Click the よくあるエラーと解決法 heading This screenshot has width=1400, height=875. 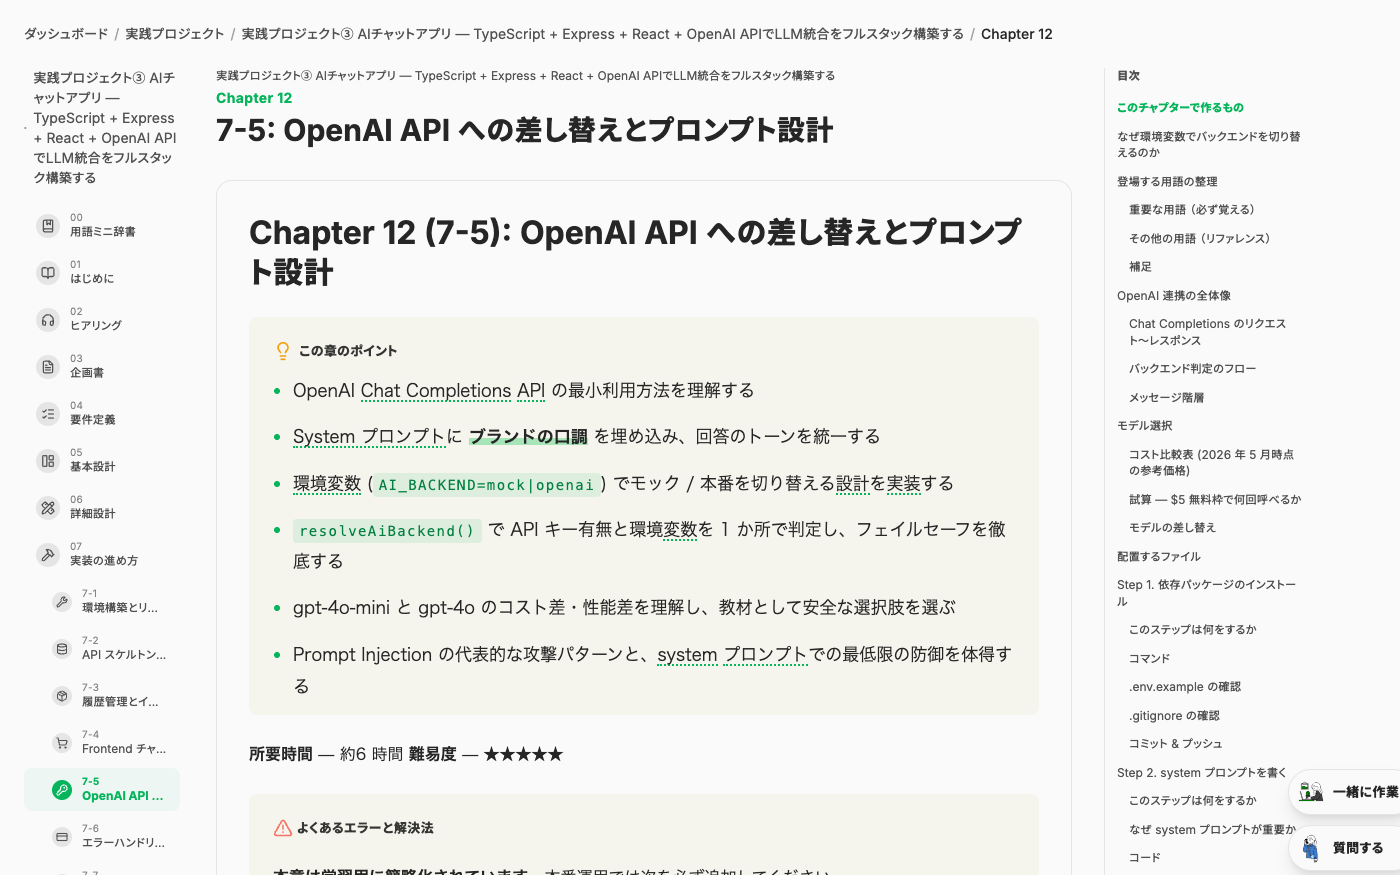364,828
